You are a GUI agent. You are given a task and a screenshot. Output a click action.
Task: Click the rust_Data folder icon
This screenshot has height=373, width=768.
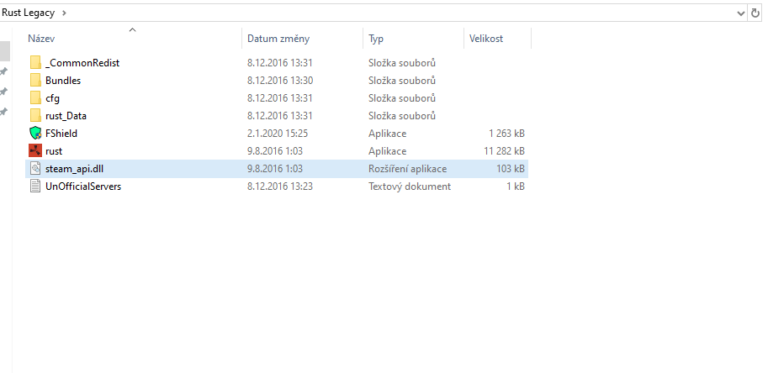click(x=35, y=116)
